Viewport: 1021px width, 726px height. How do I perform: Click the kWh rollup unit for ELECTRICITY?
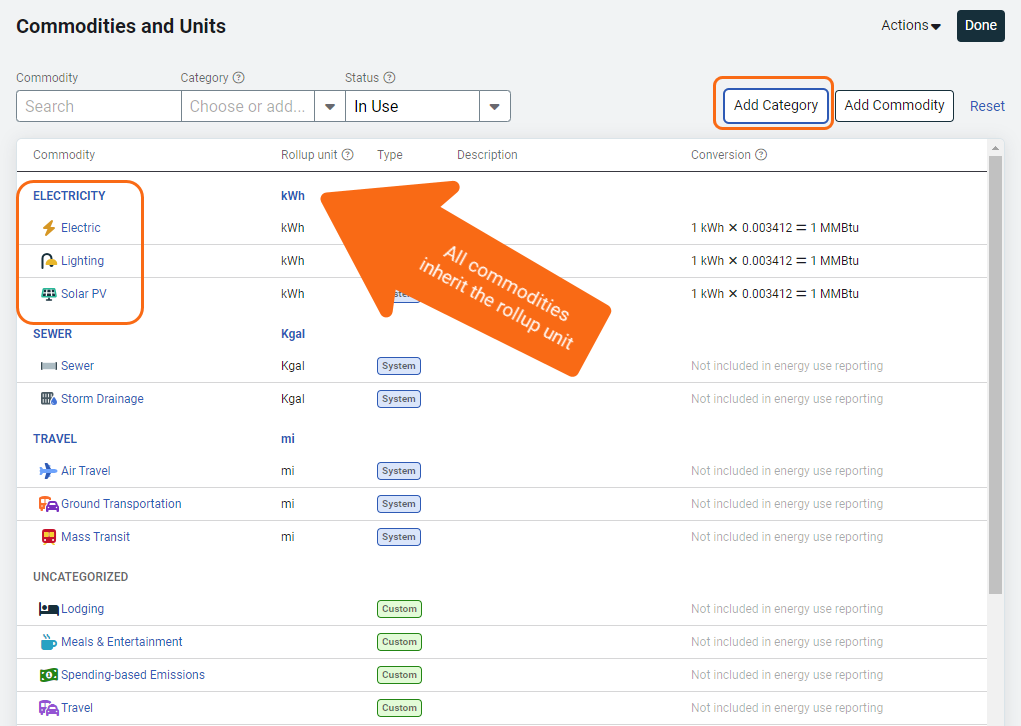point(292,196)
